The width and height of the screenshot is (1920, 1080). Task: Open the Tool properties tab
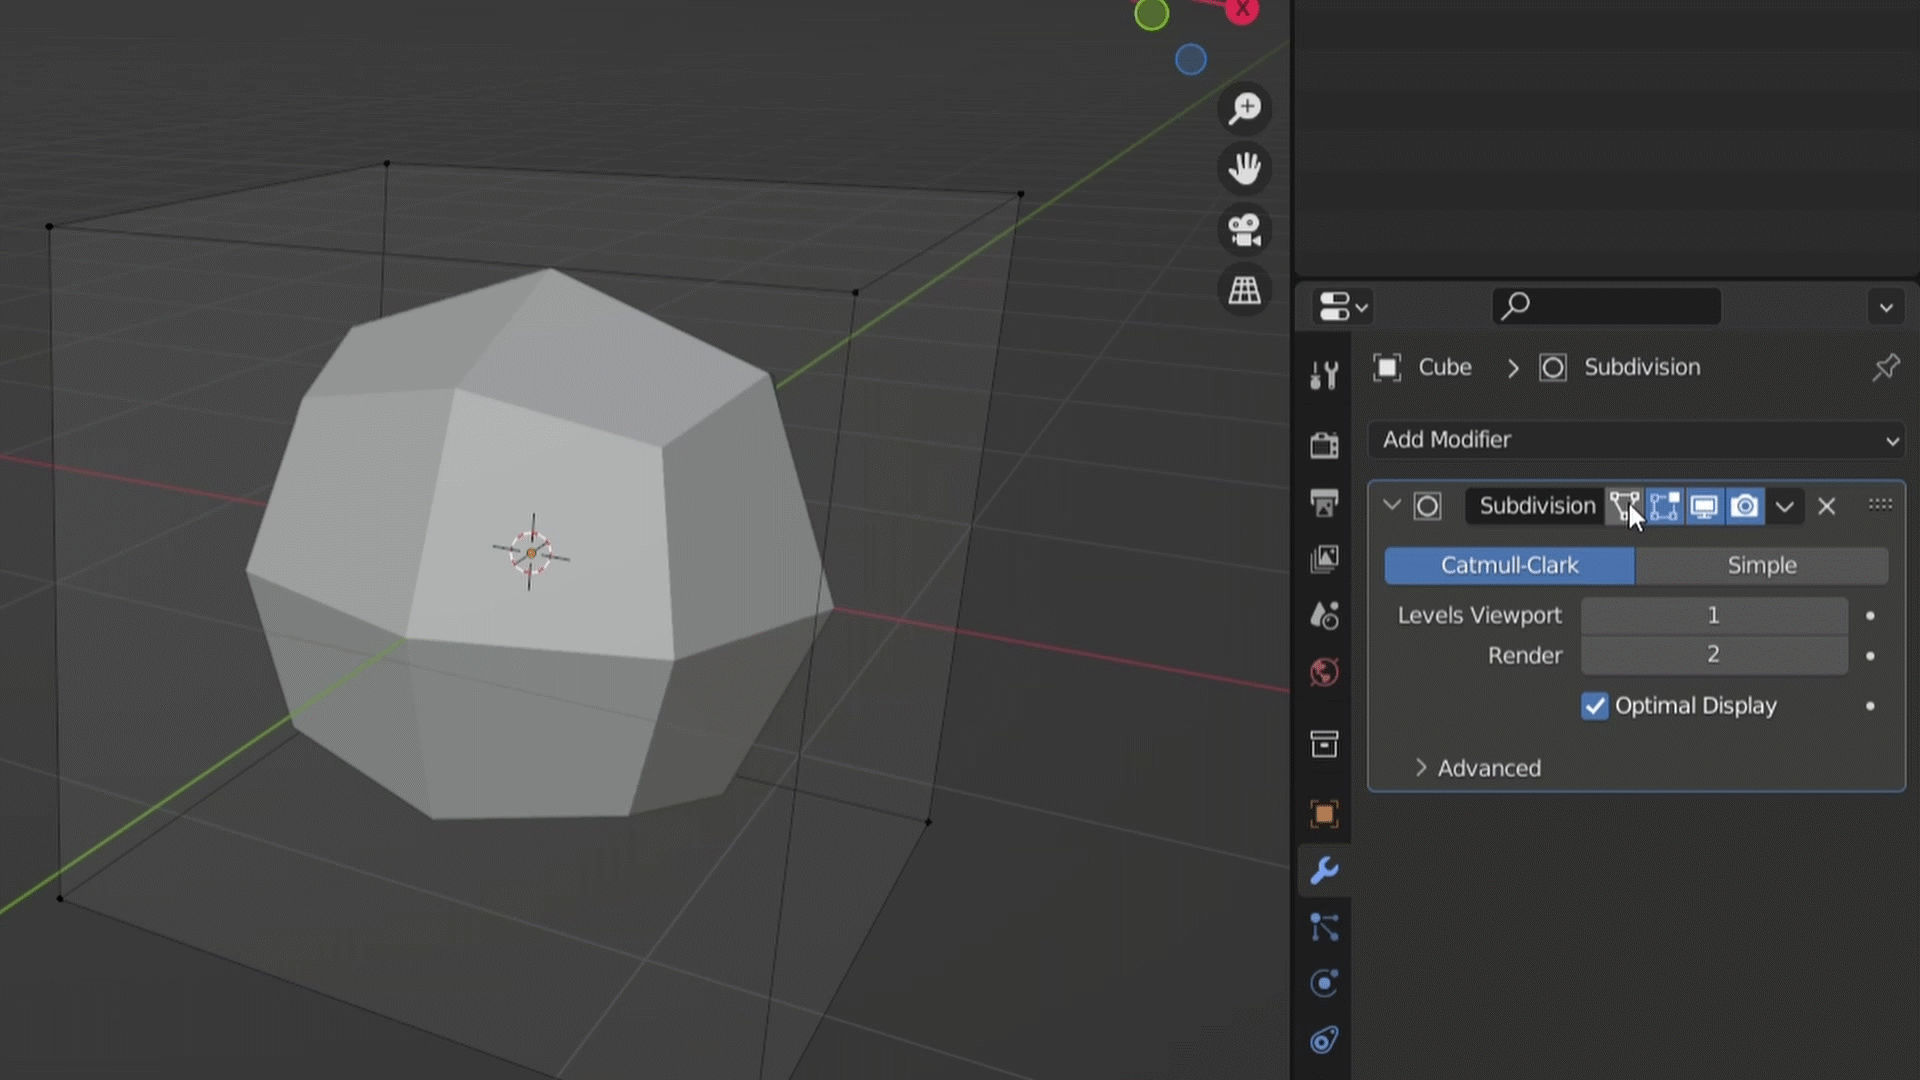(1324, 375)
